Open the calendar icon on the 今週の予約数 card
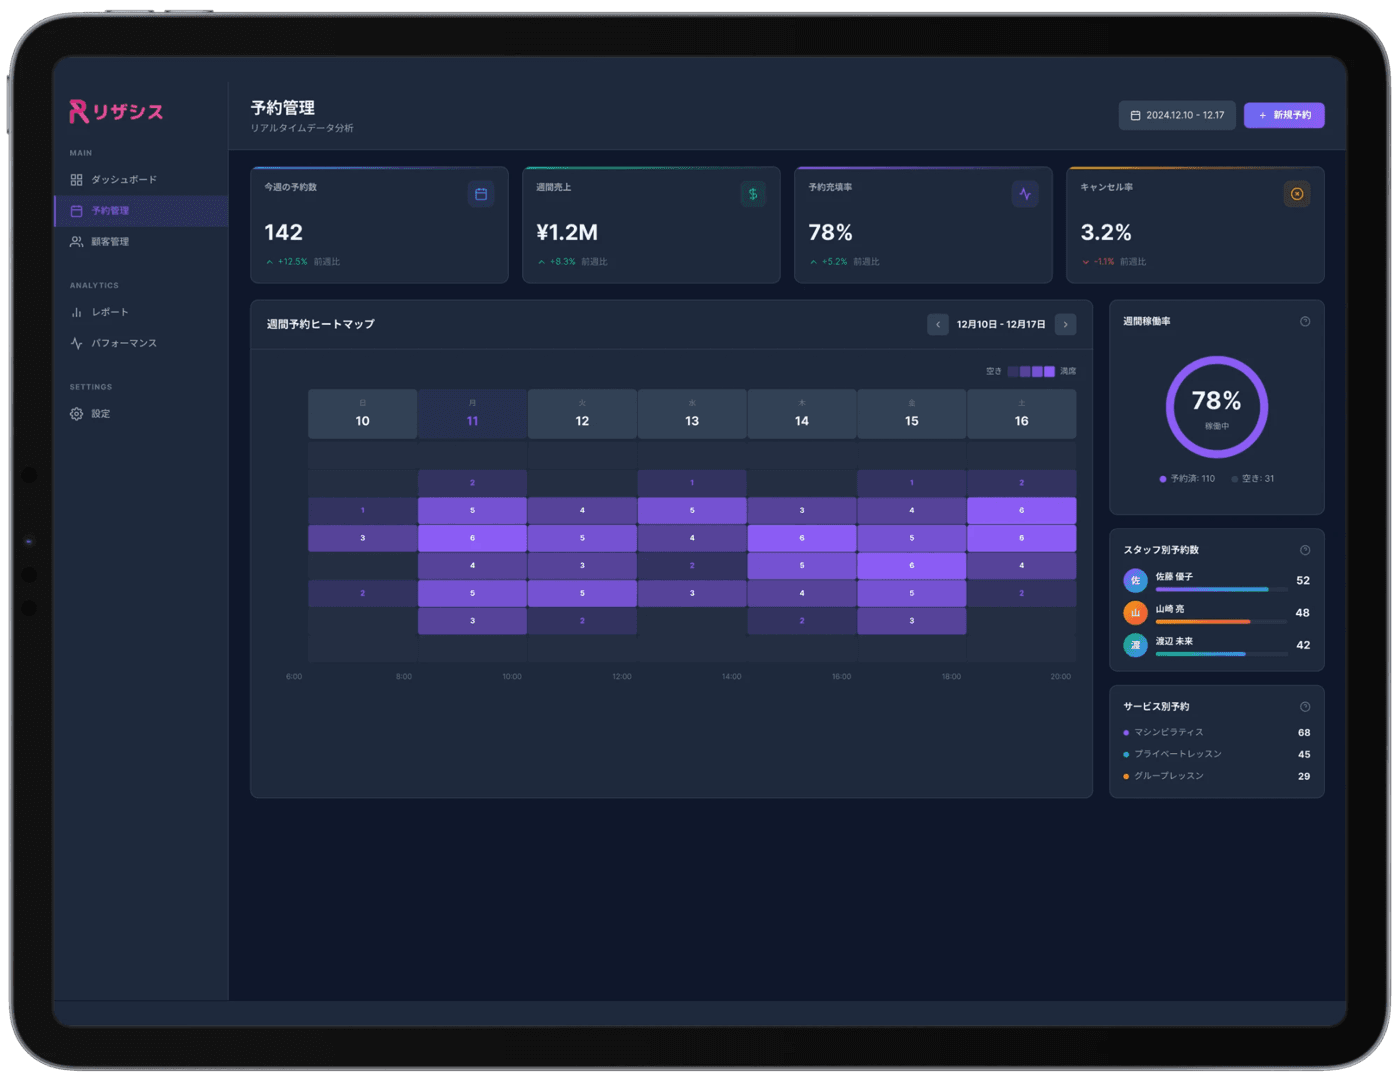 [481, 194]
